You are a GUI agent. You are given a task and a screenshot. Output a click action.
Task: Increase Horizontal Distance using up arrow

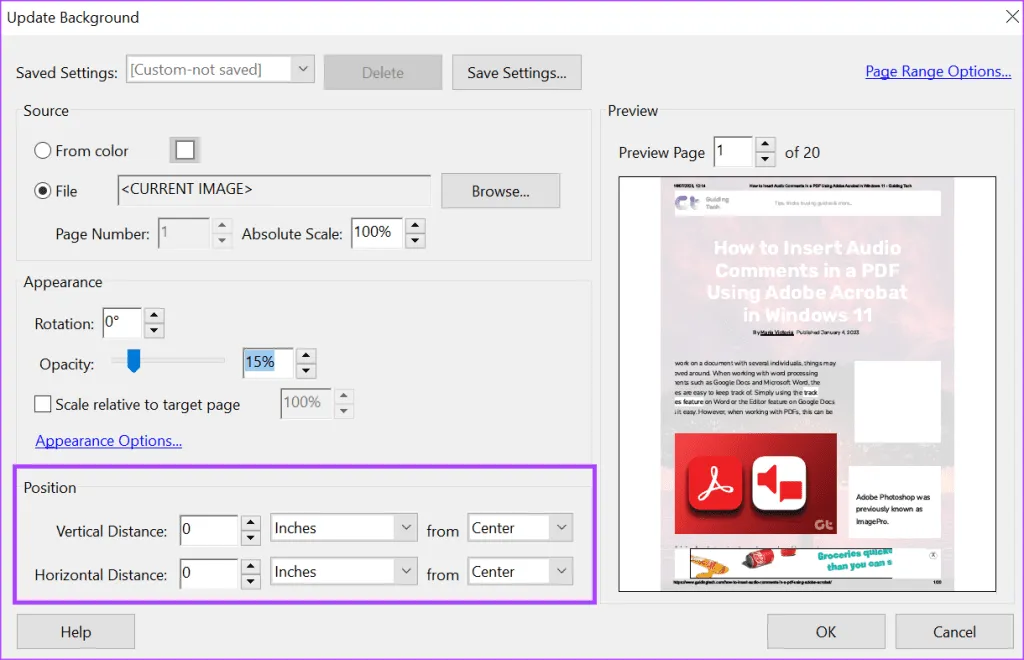pyautogui.click(x=251, y=565)
